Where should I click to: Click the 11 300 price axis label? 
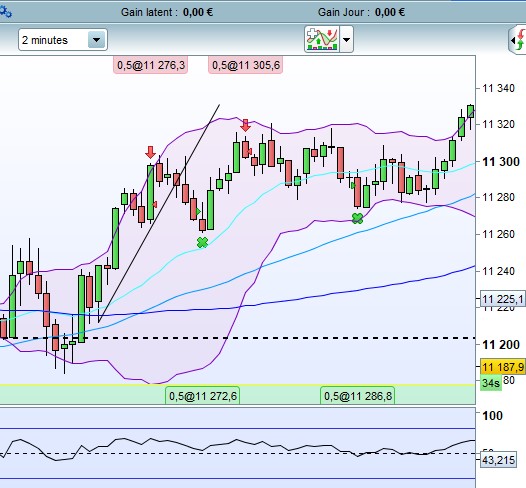[501, 162]
